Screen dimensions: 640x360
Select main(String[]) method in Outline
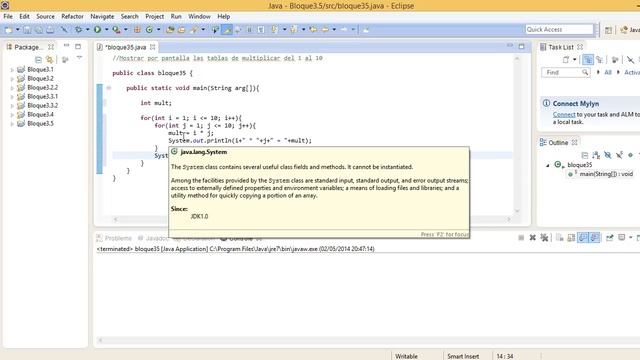601,174
